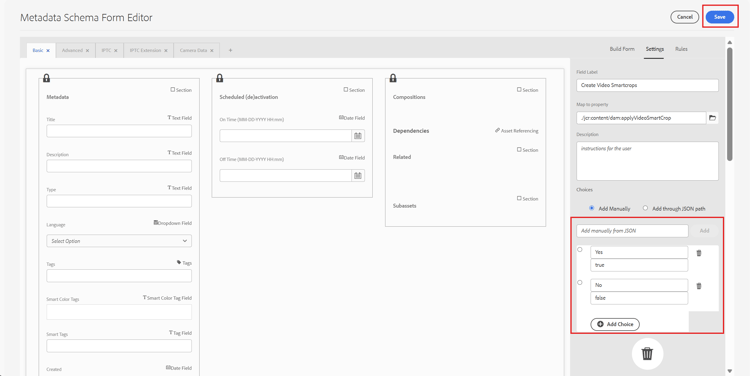Click Asset Referencing link icon label
The height and width of the screenshot is (376, 750).
(517, 131)
